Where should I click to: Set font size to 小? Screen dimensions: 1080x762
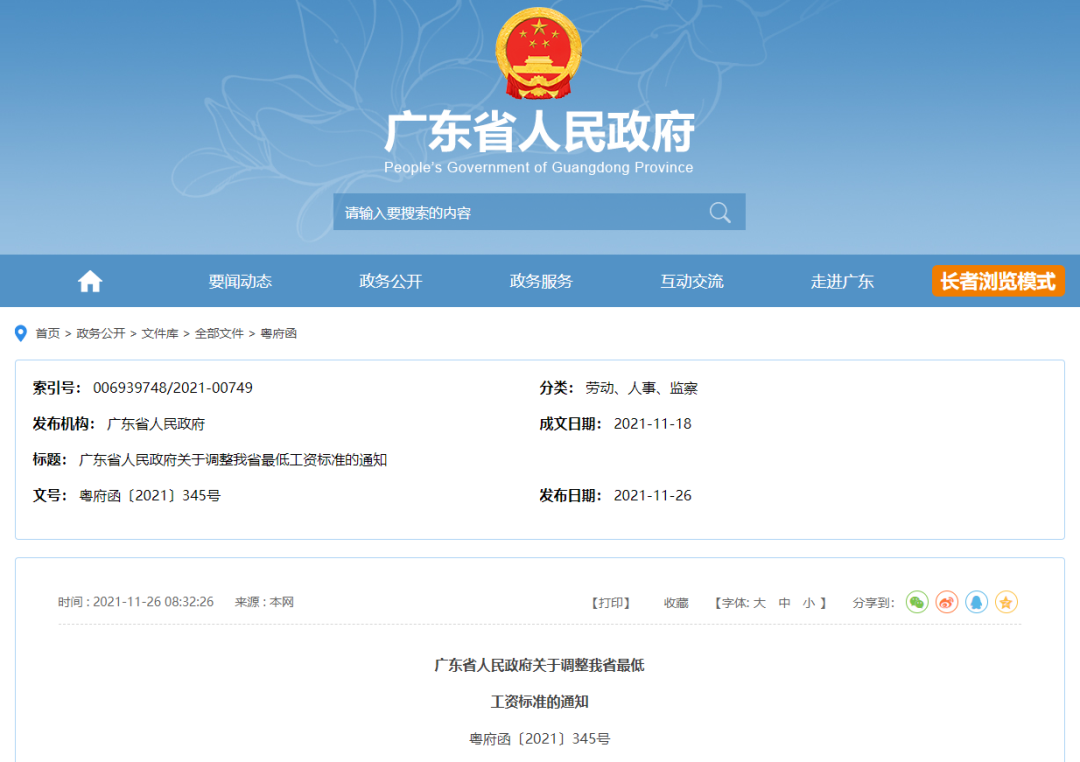(809, 603)
